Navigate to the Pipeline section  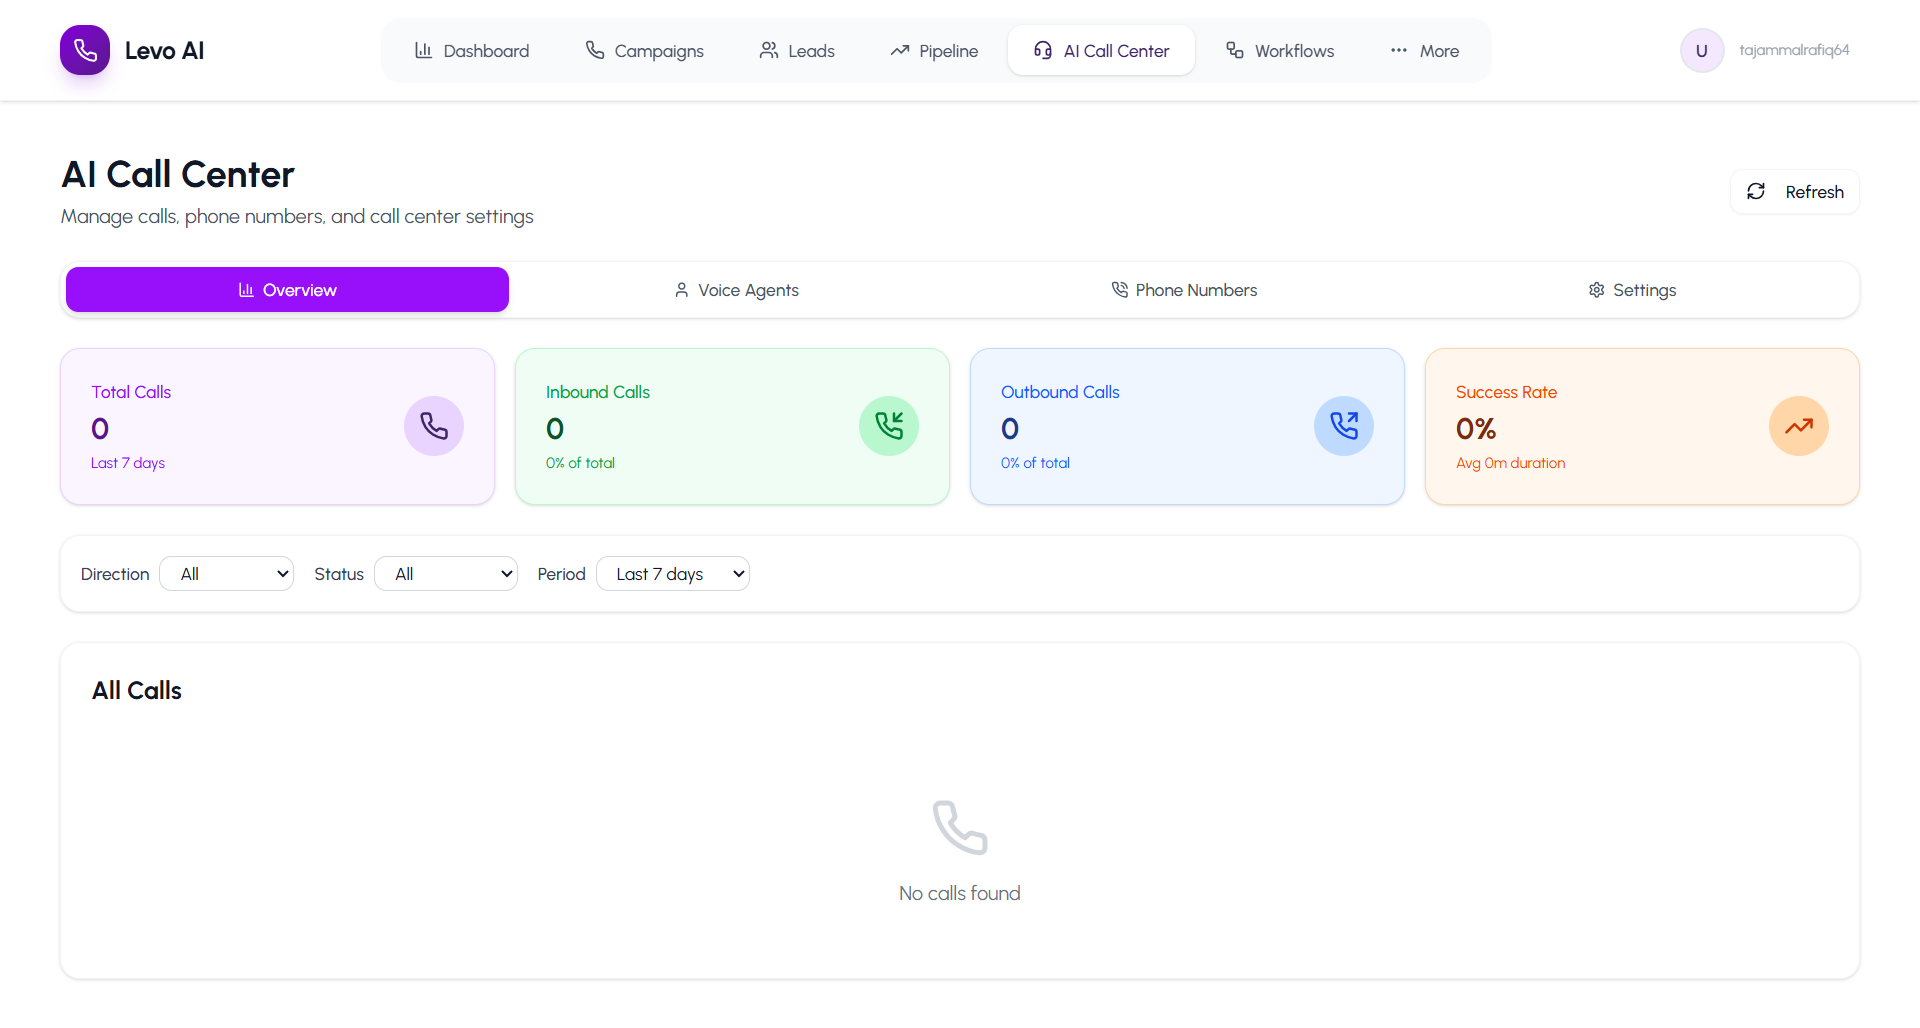point(933,50)
